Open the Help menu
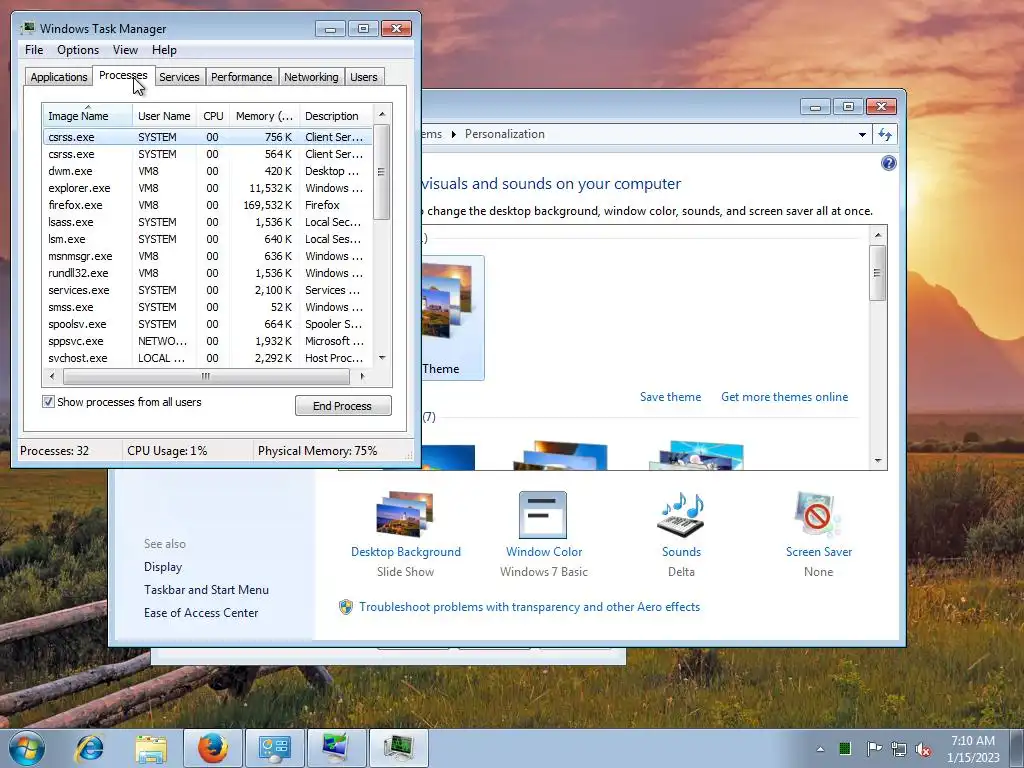Viewport: 1024px width, 768px height. 164,50
